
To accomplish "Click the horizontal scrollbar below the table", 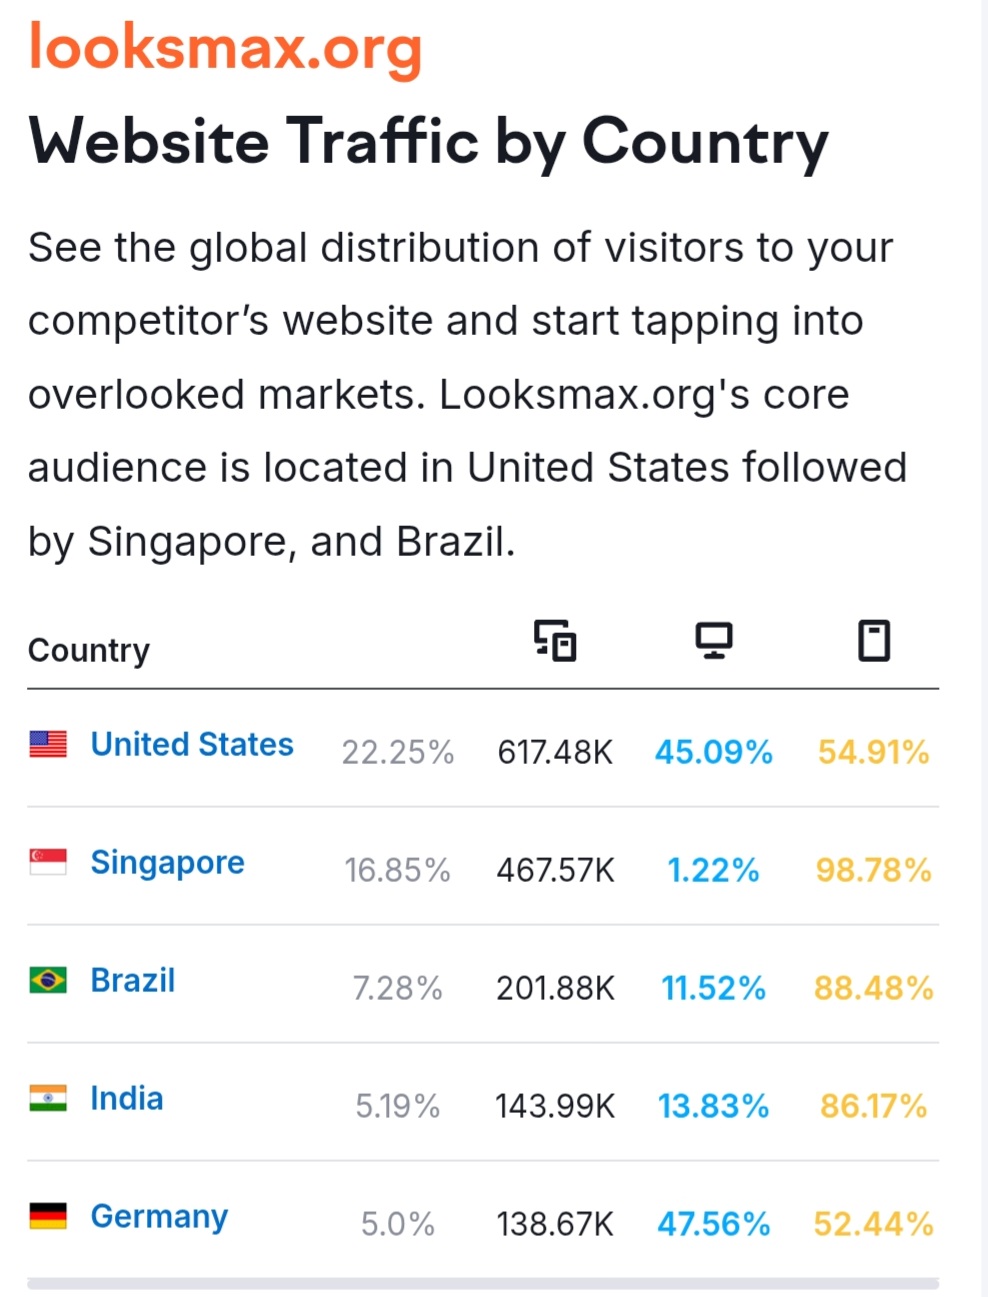I will 483,1283.
